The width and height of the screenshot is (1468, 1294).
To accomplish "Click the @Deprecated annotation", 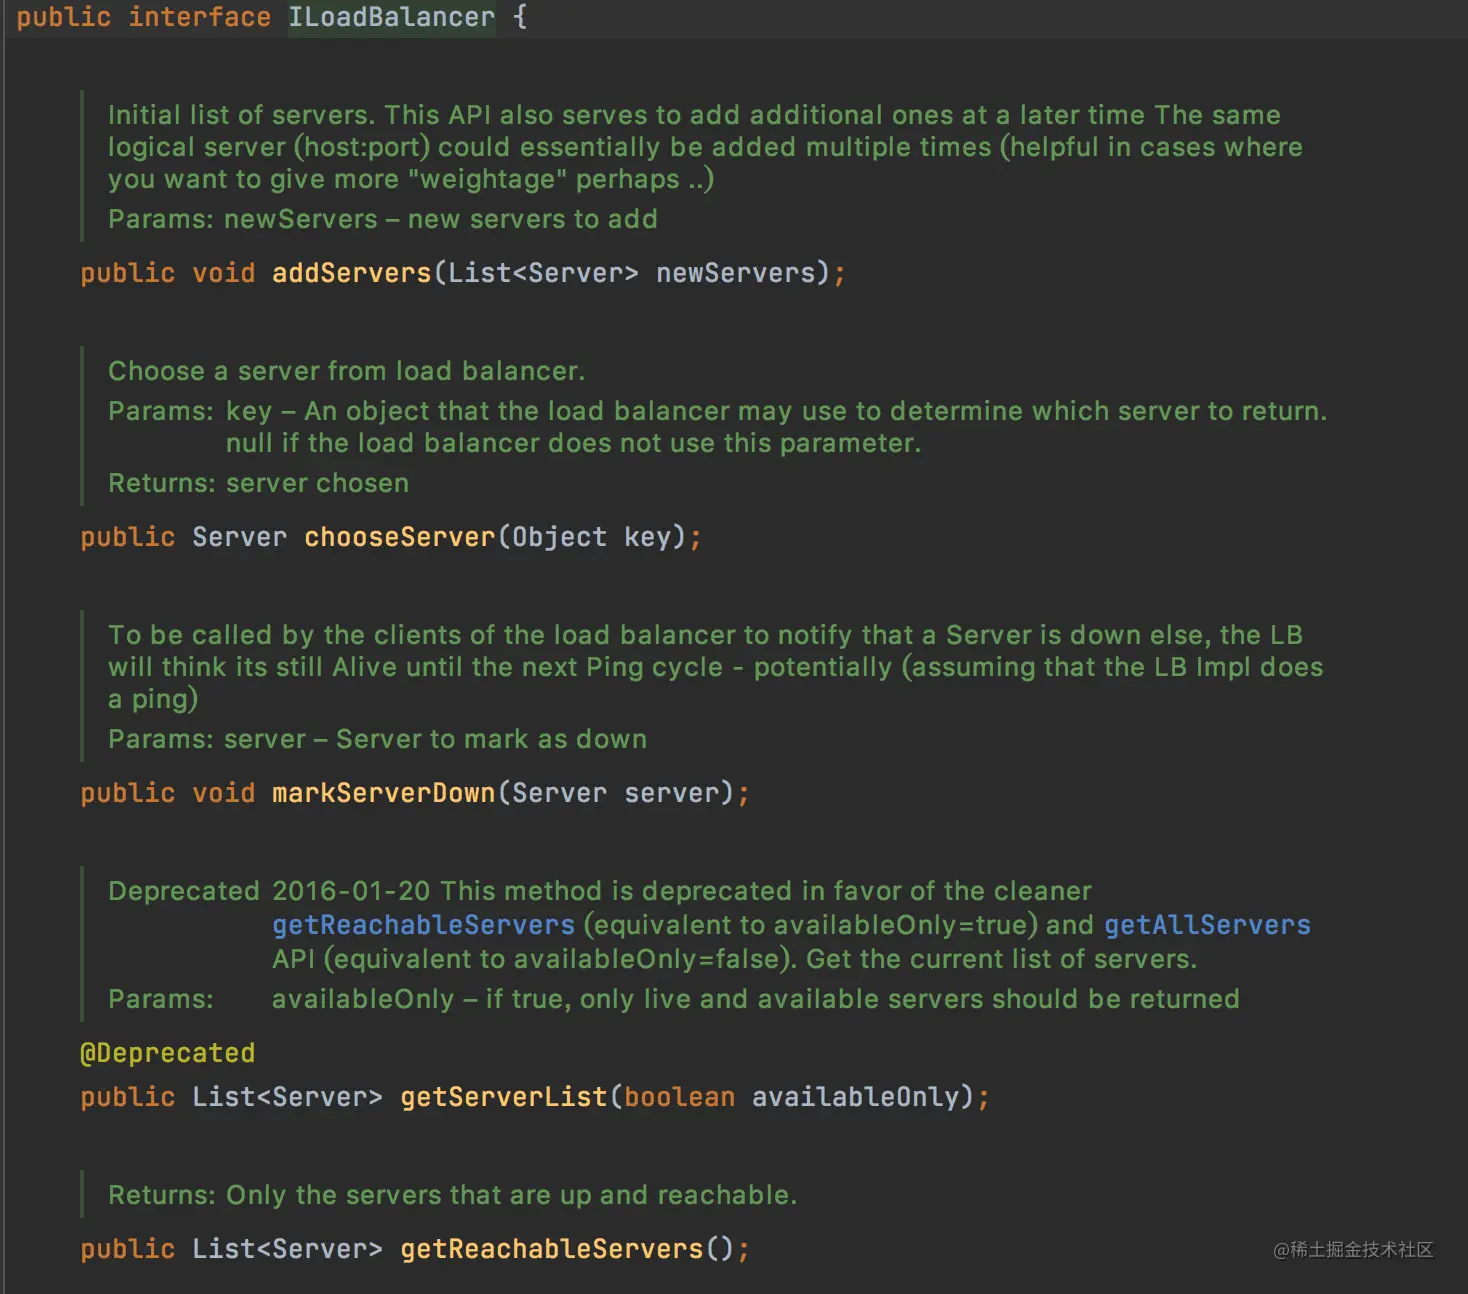I will click(x=167, y=1053).
